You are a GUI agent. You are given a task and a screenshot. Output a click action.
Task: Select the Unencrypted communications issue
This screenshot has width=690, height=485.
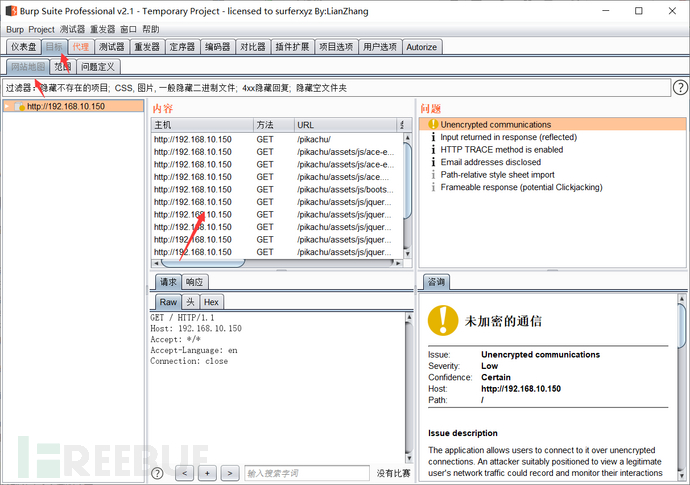click(x=552, y=125)
